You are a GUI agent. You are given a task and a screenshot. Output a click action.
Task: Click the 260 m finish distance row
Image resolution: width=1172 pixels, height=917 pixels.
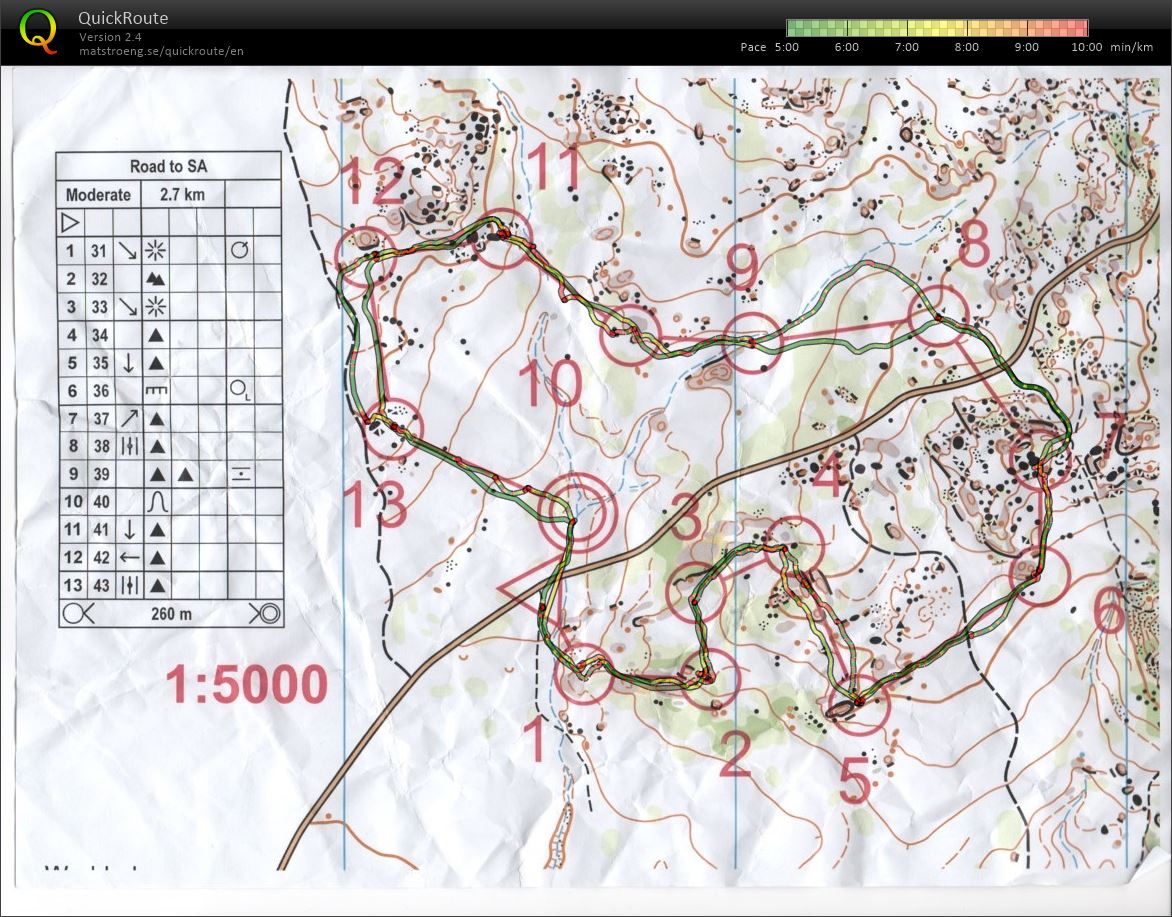pyautogui.click(x=170, y=613)
